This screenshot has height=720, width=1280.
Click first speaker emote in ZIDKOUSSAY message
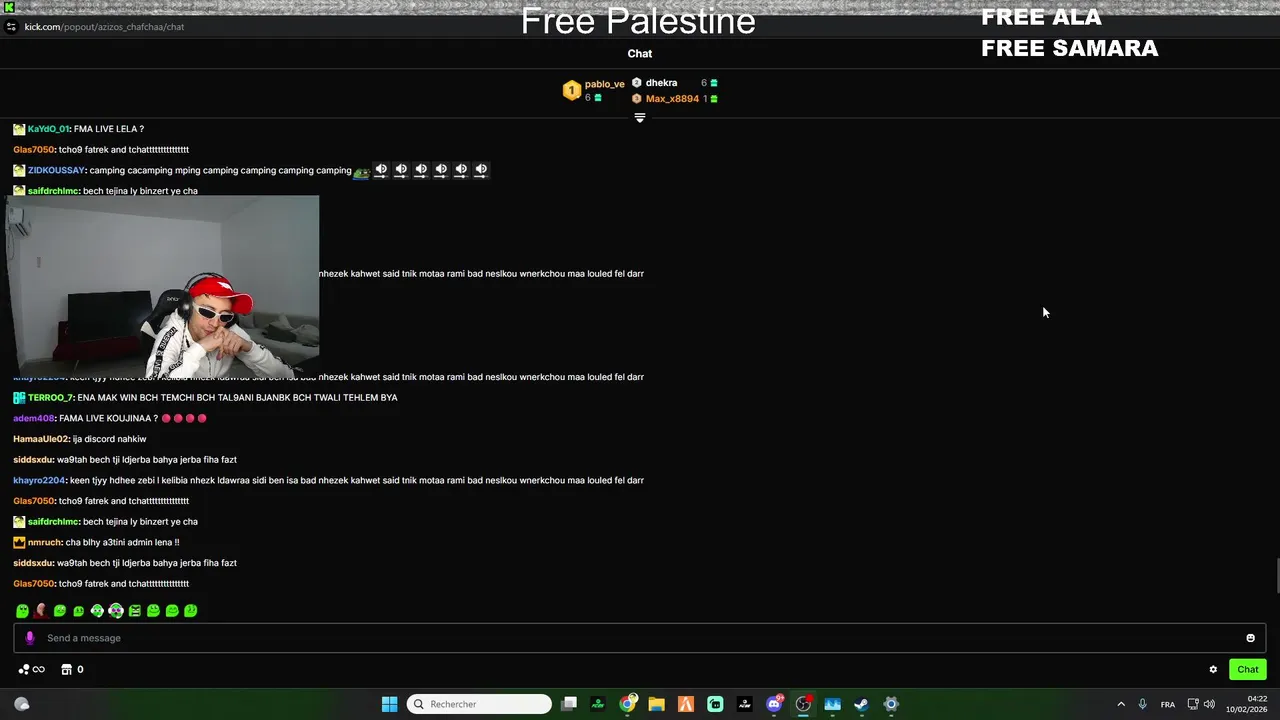click(x=381, y=170)
